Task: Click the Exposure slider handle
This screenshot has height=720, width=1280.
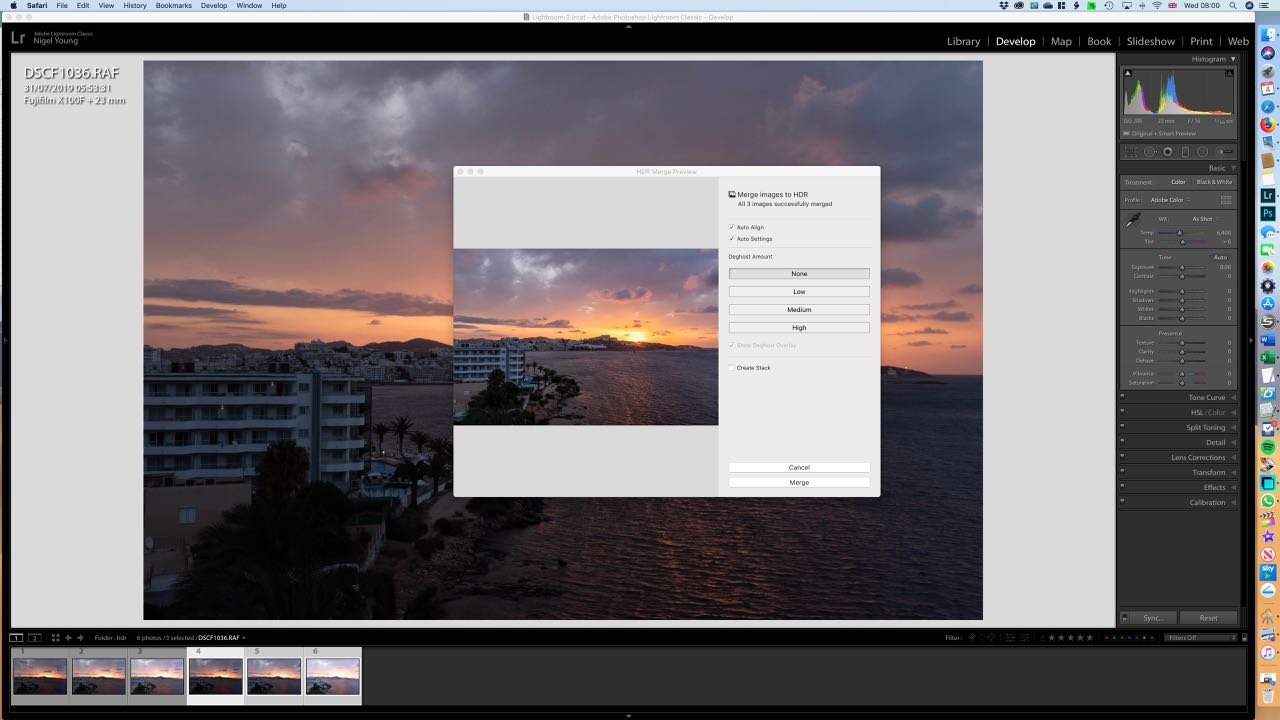Action: 1182,267
